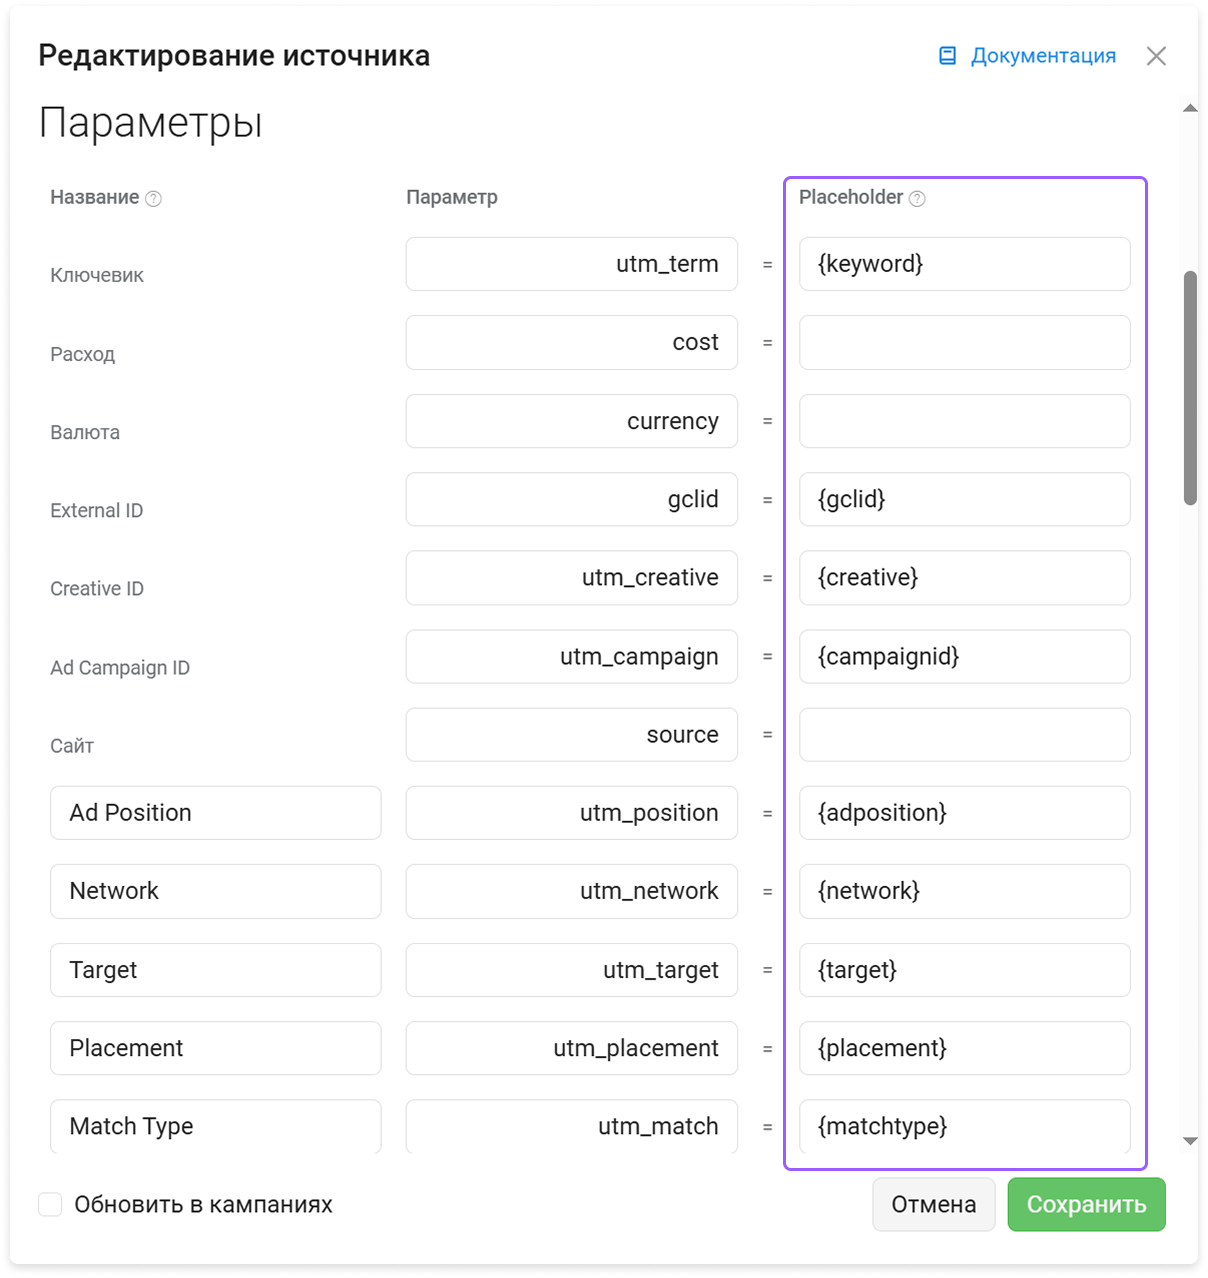This screenshot has width=1208, height=1278.
Task: Click the Ad Position name field
Action: (216, 813)
